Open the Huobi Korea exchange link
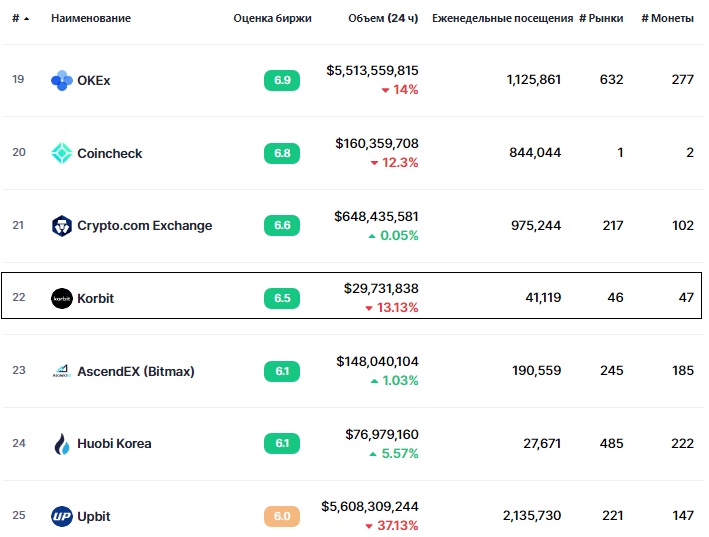709x537 pixels. point(114,443)
